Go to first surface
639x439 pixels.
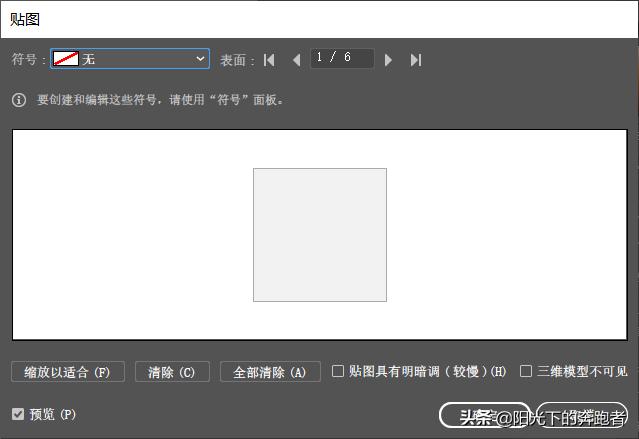pyautogui.click(x=269, y=60)
